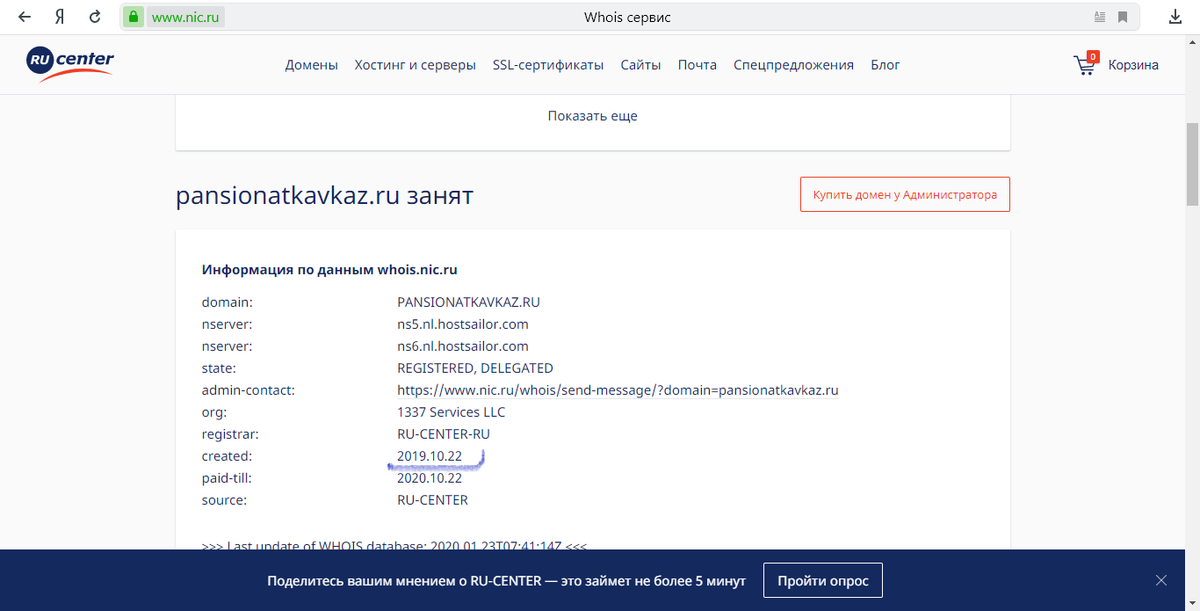1200x611 pixels.
Task: Click the Информация по данным whois.nic.ru heading
Action: 330,270
